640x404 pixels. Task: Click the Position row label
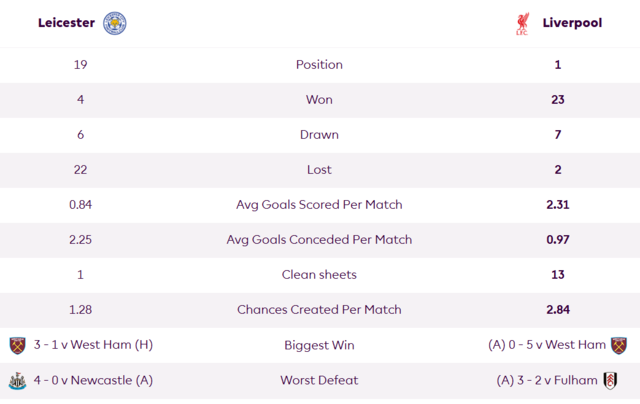(319, 64)
